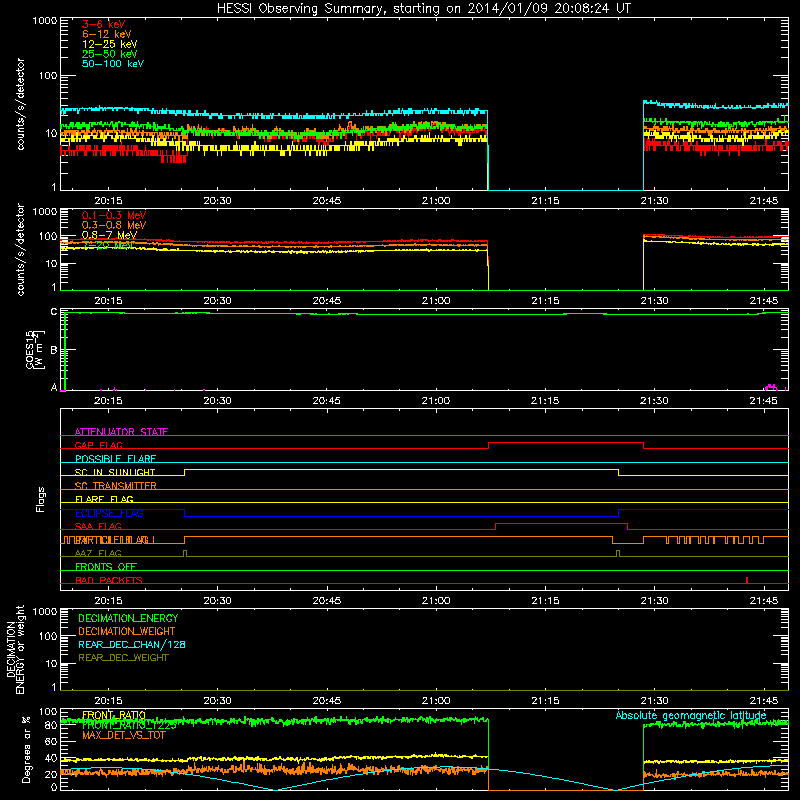The image size is (800, 800).
Task: Select the 25-50 keV legend label
Action: 109,54
